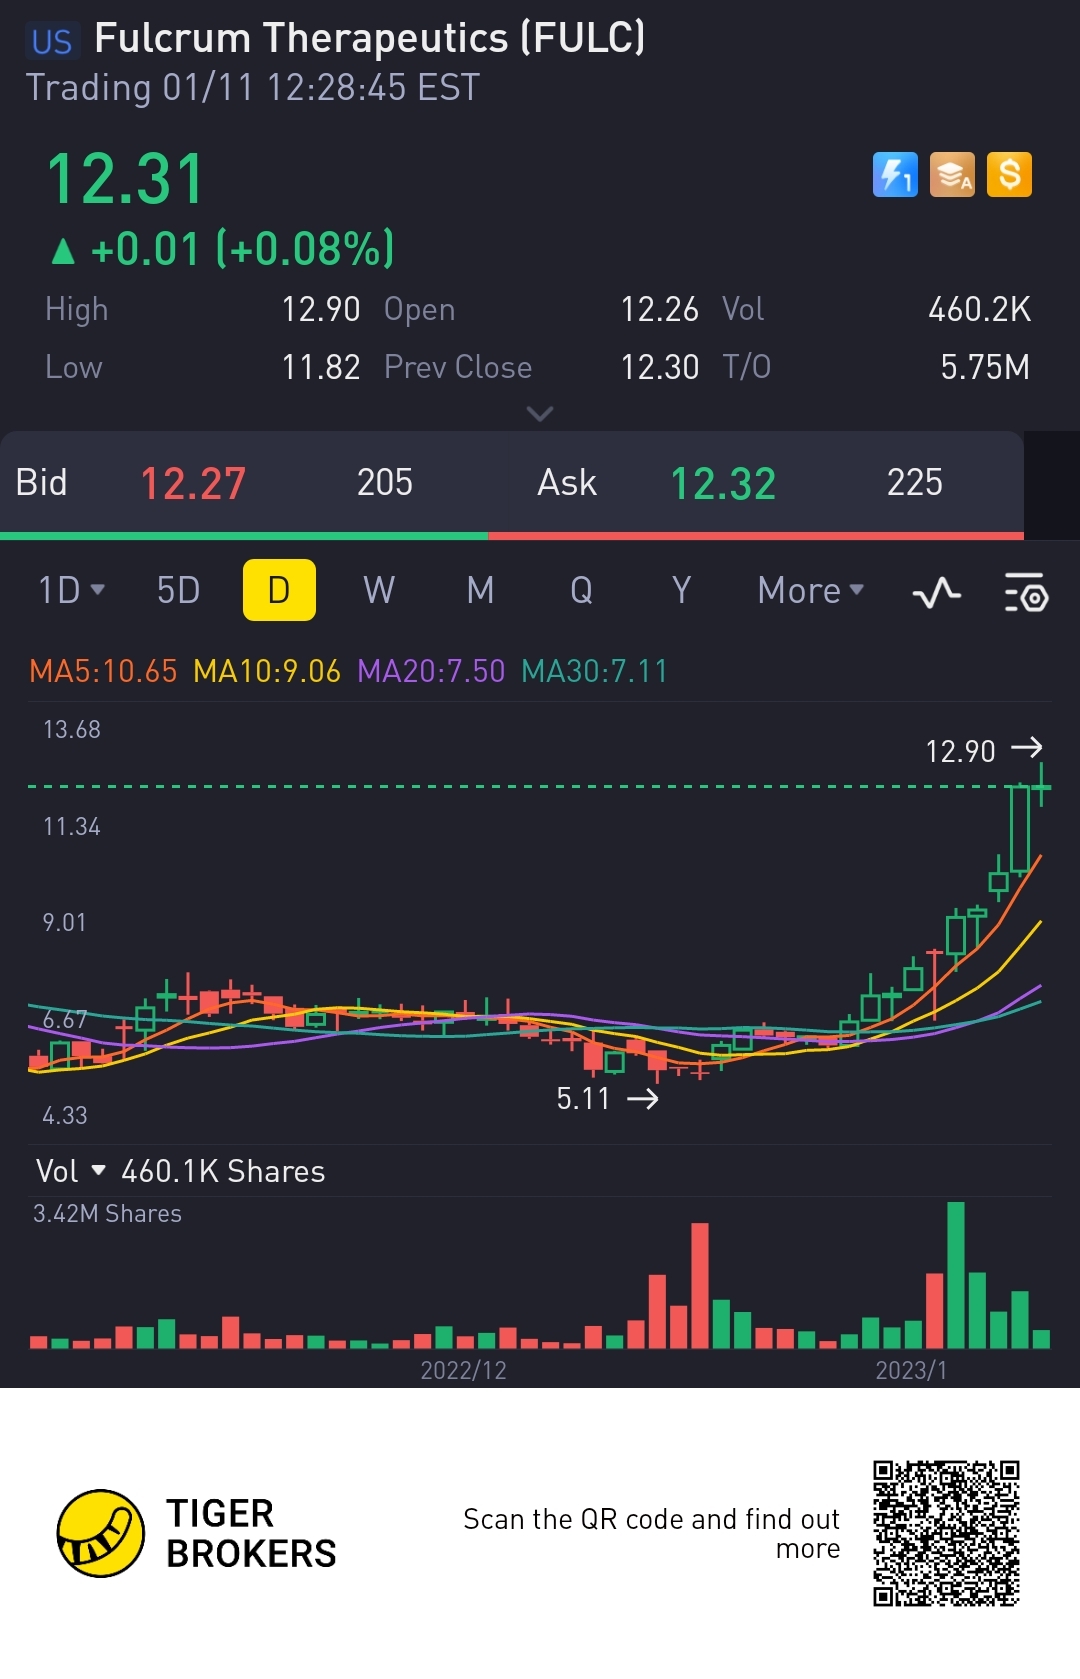Tap the Vol value 460.2K
Image resolution: width=1080 pixels, height=1679 pixels.
point(979,310)
